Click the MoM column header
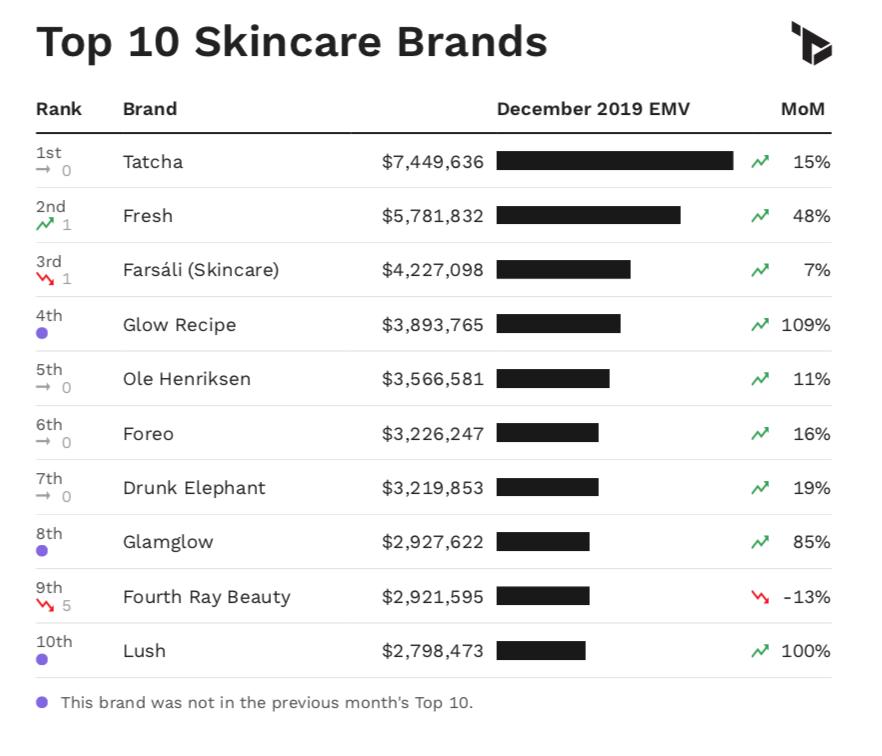 tap(803, 109)
